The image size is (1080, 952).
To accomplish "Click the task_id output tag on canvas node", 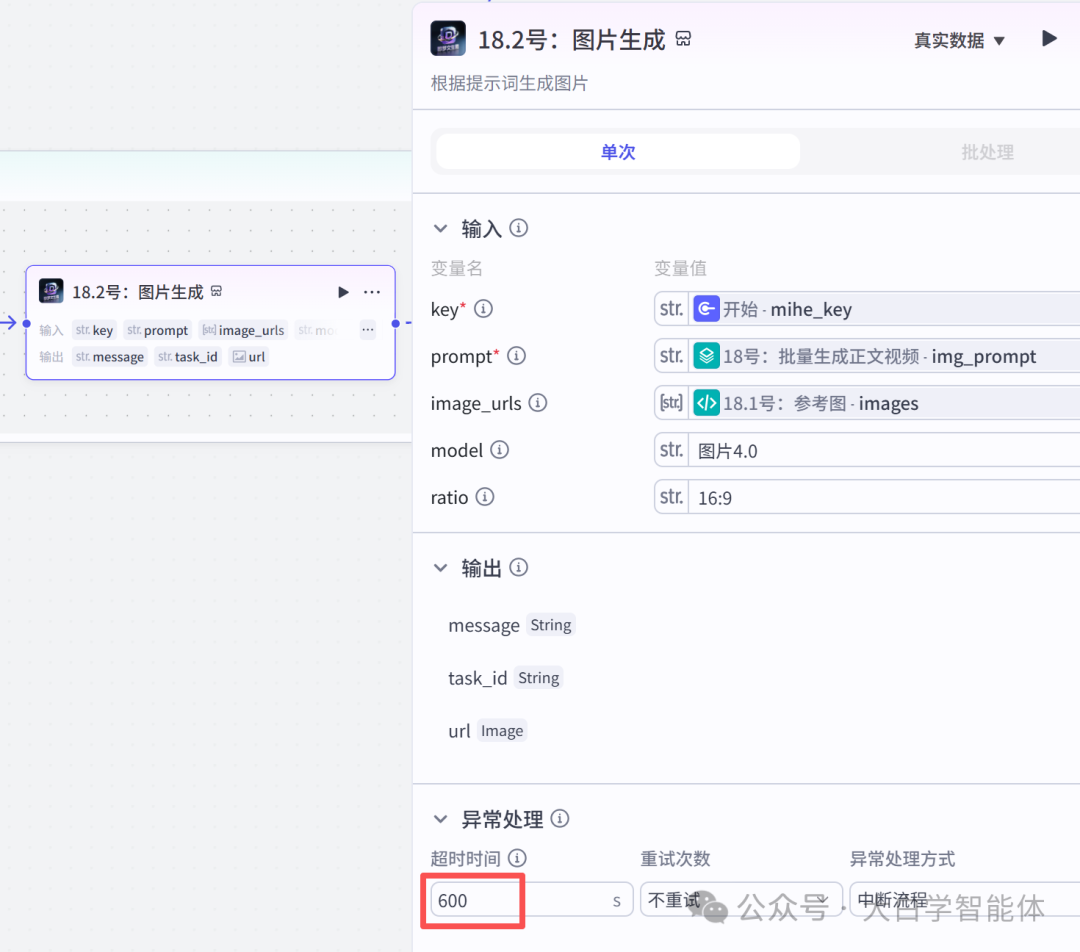I will 187,357.
